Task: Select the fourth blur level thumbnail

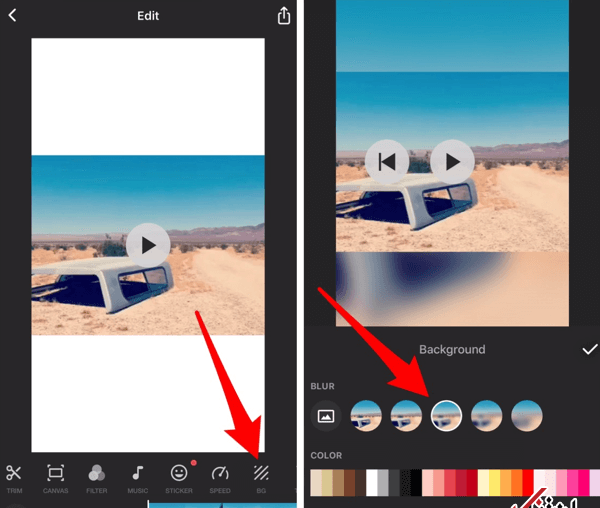Action: point(486,416)
